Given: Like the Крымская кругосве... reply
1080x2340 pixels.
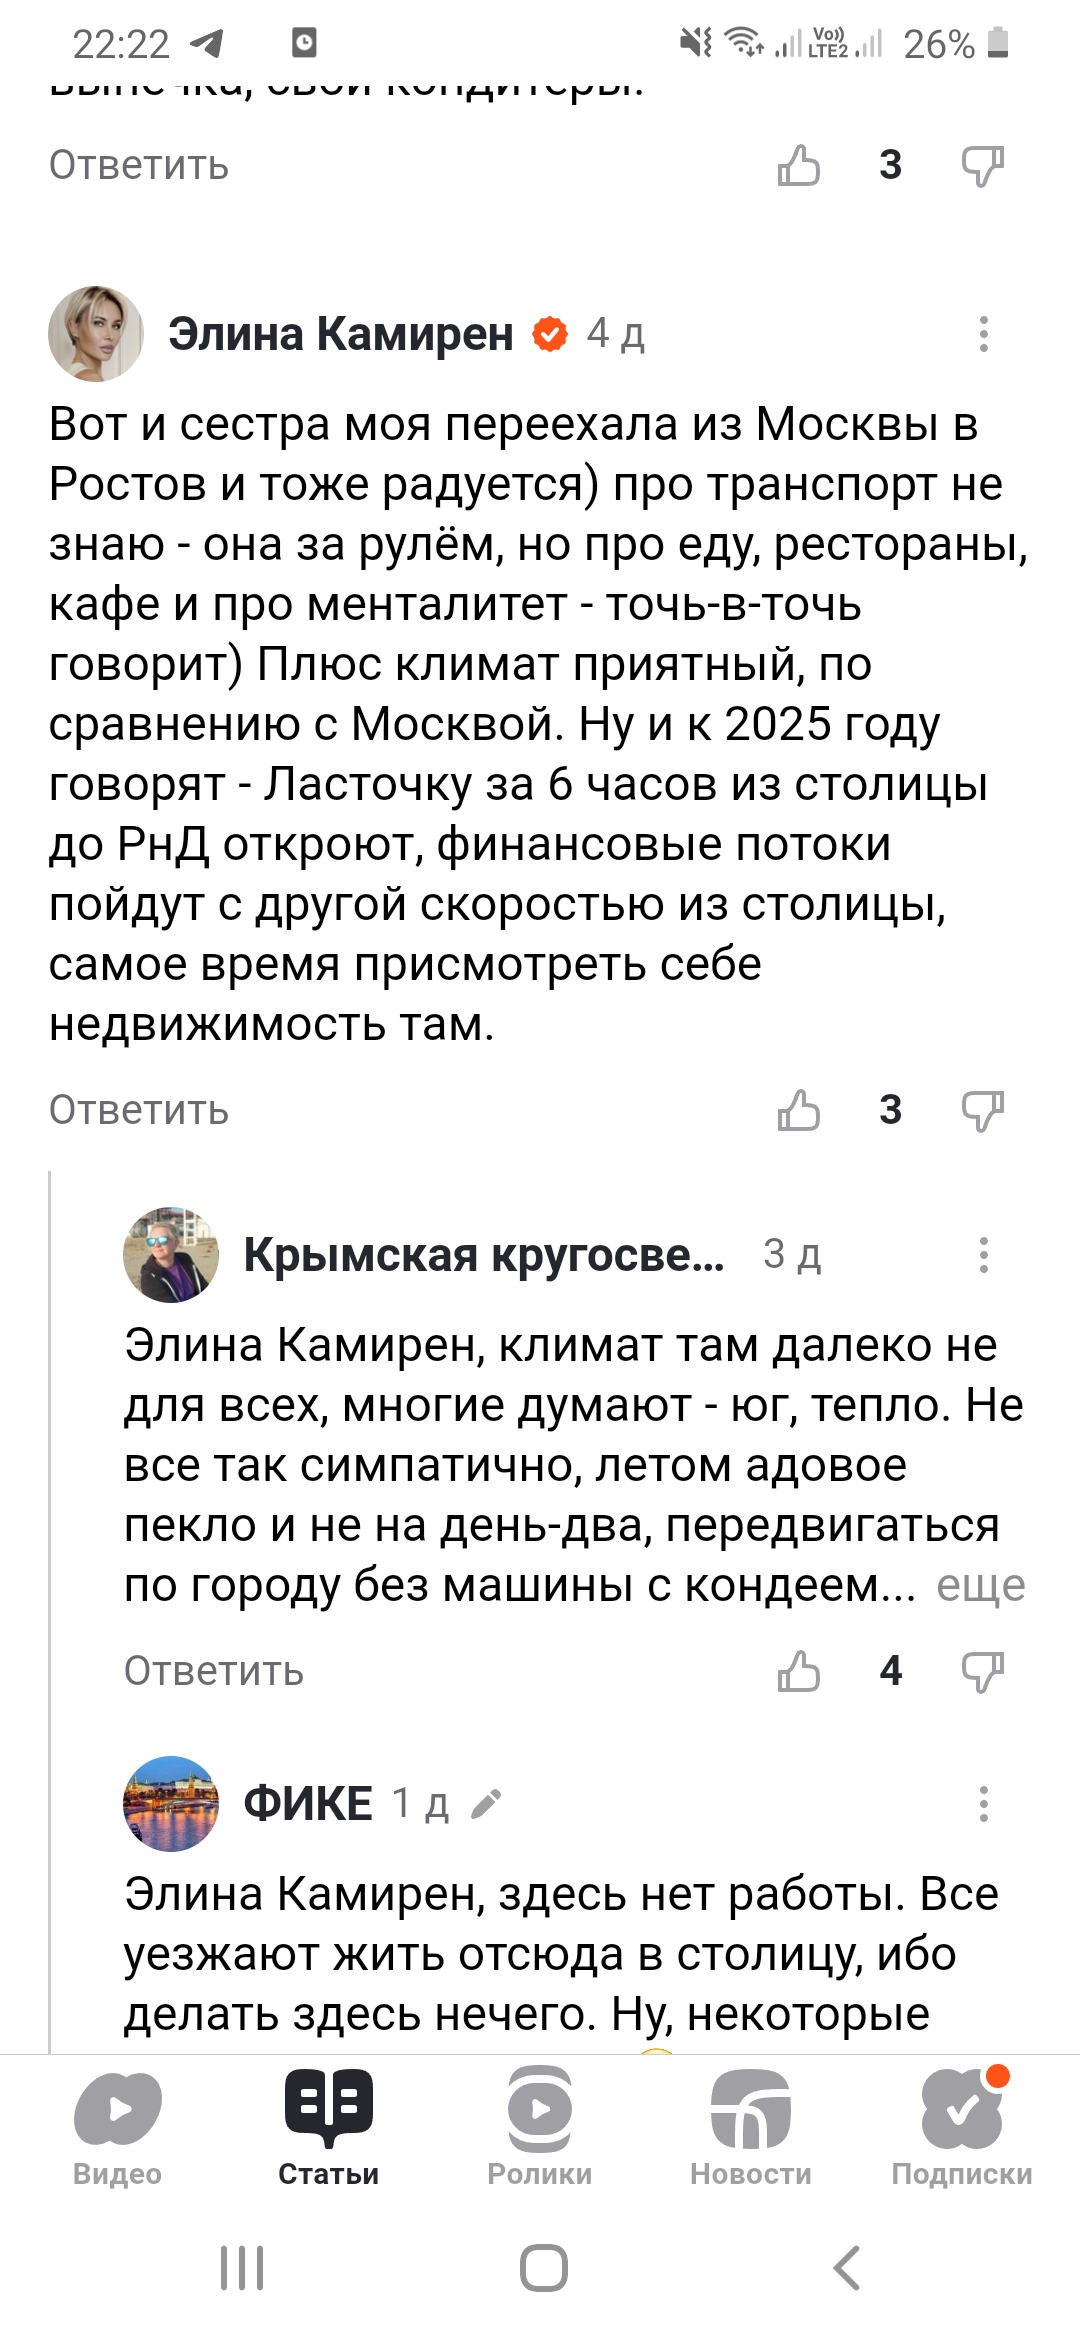Looking at the screenshot, I should 799,1670.
